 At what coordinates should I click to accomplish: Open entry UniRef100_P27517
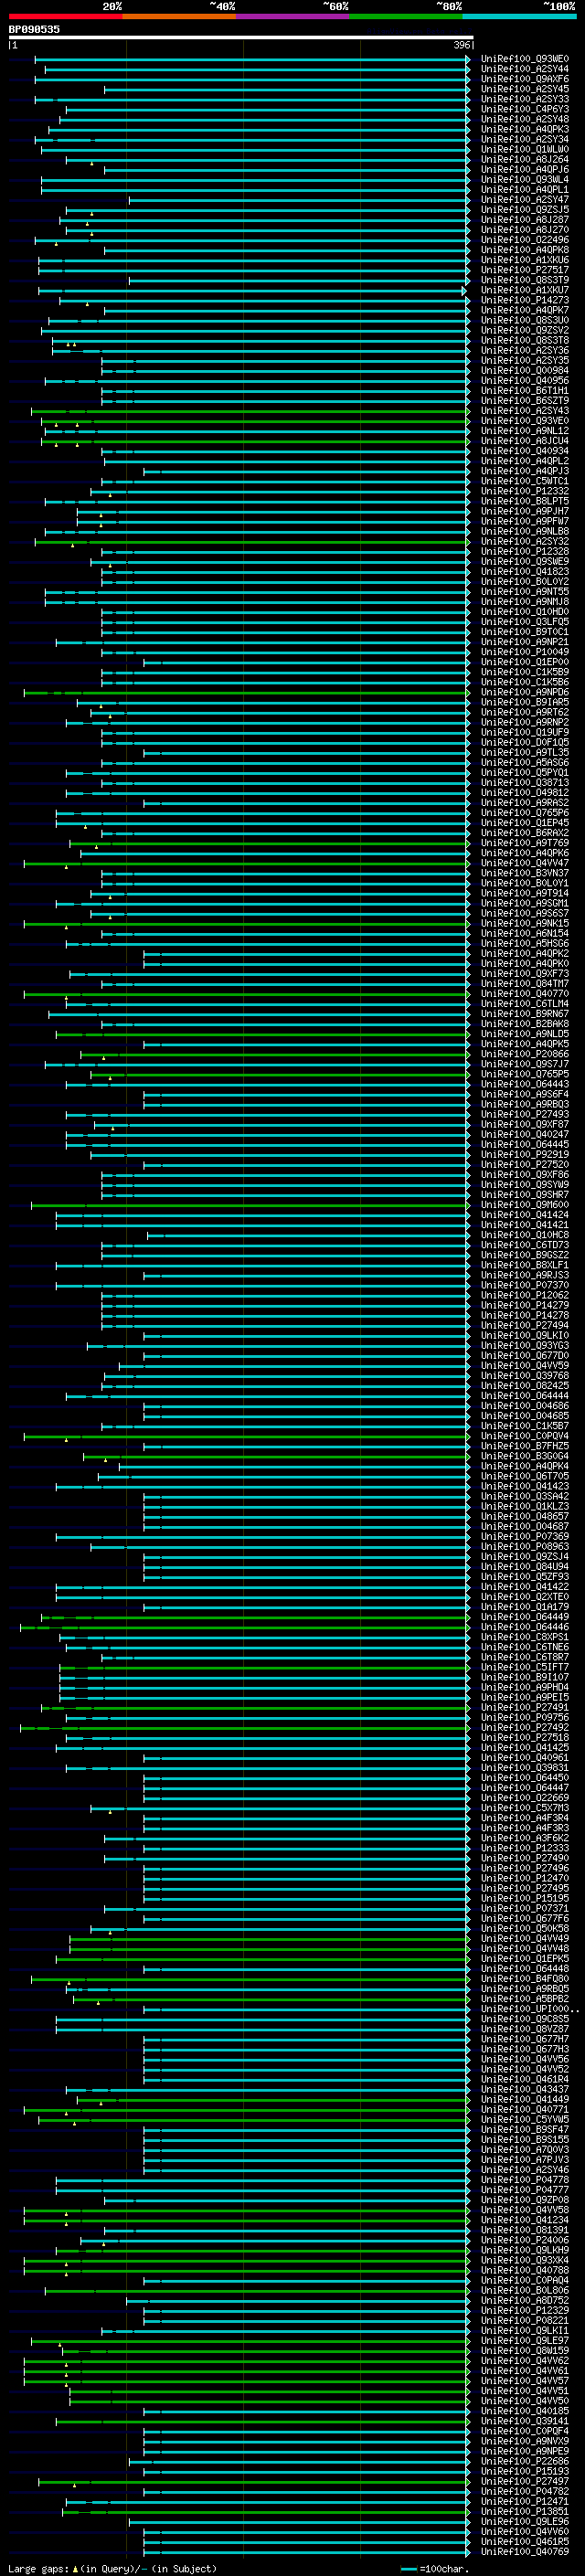pos(525,270)
